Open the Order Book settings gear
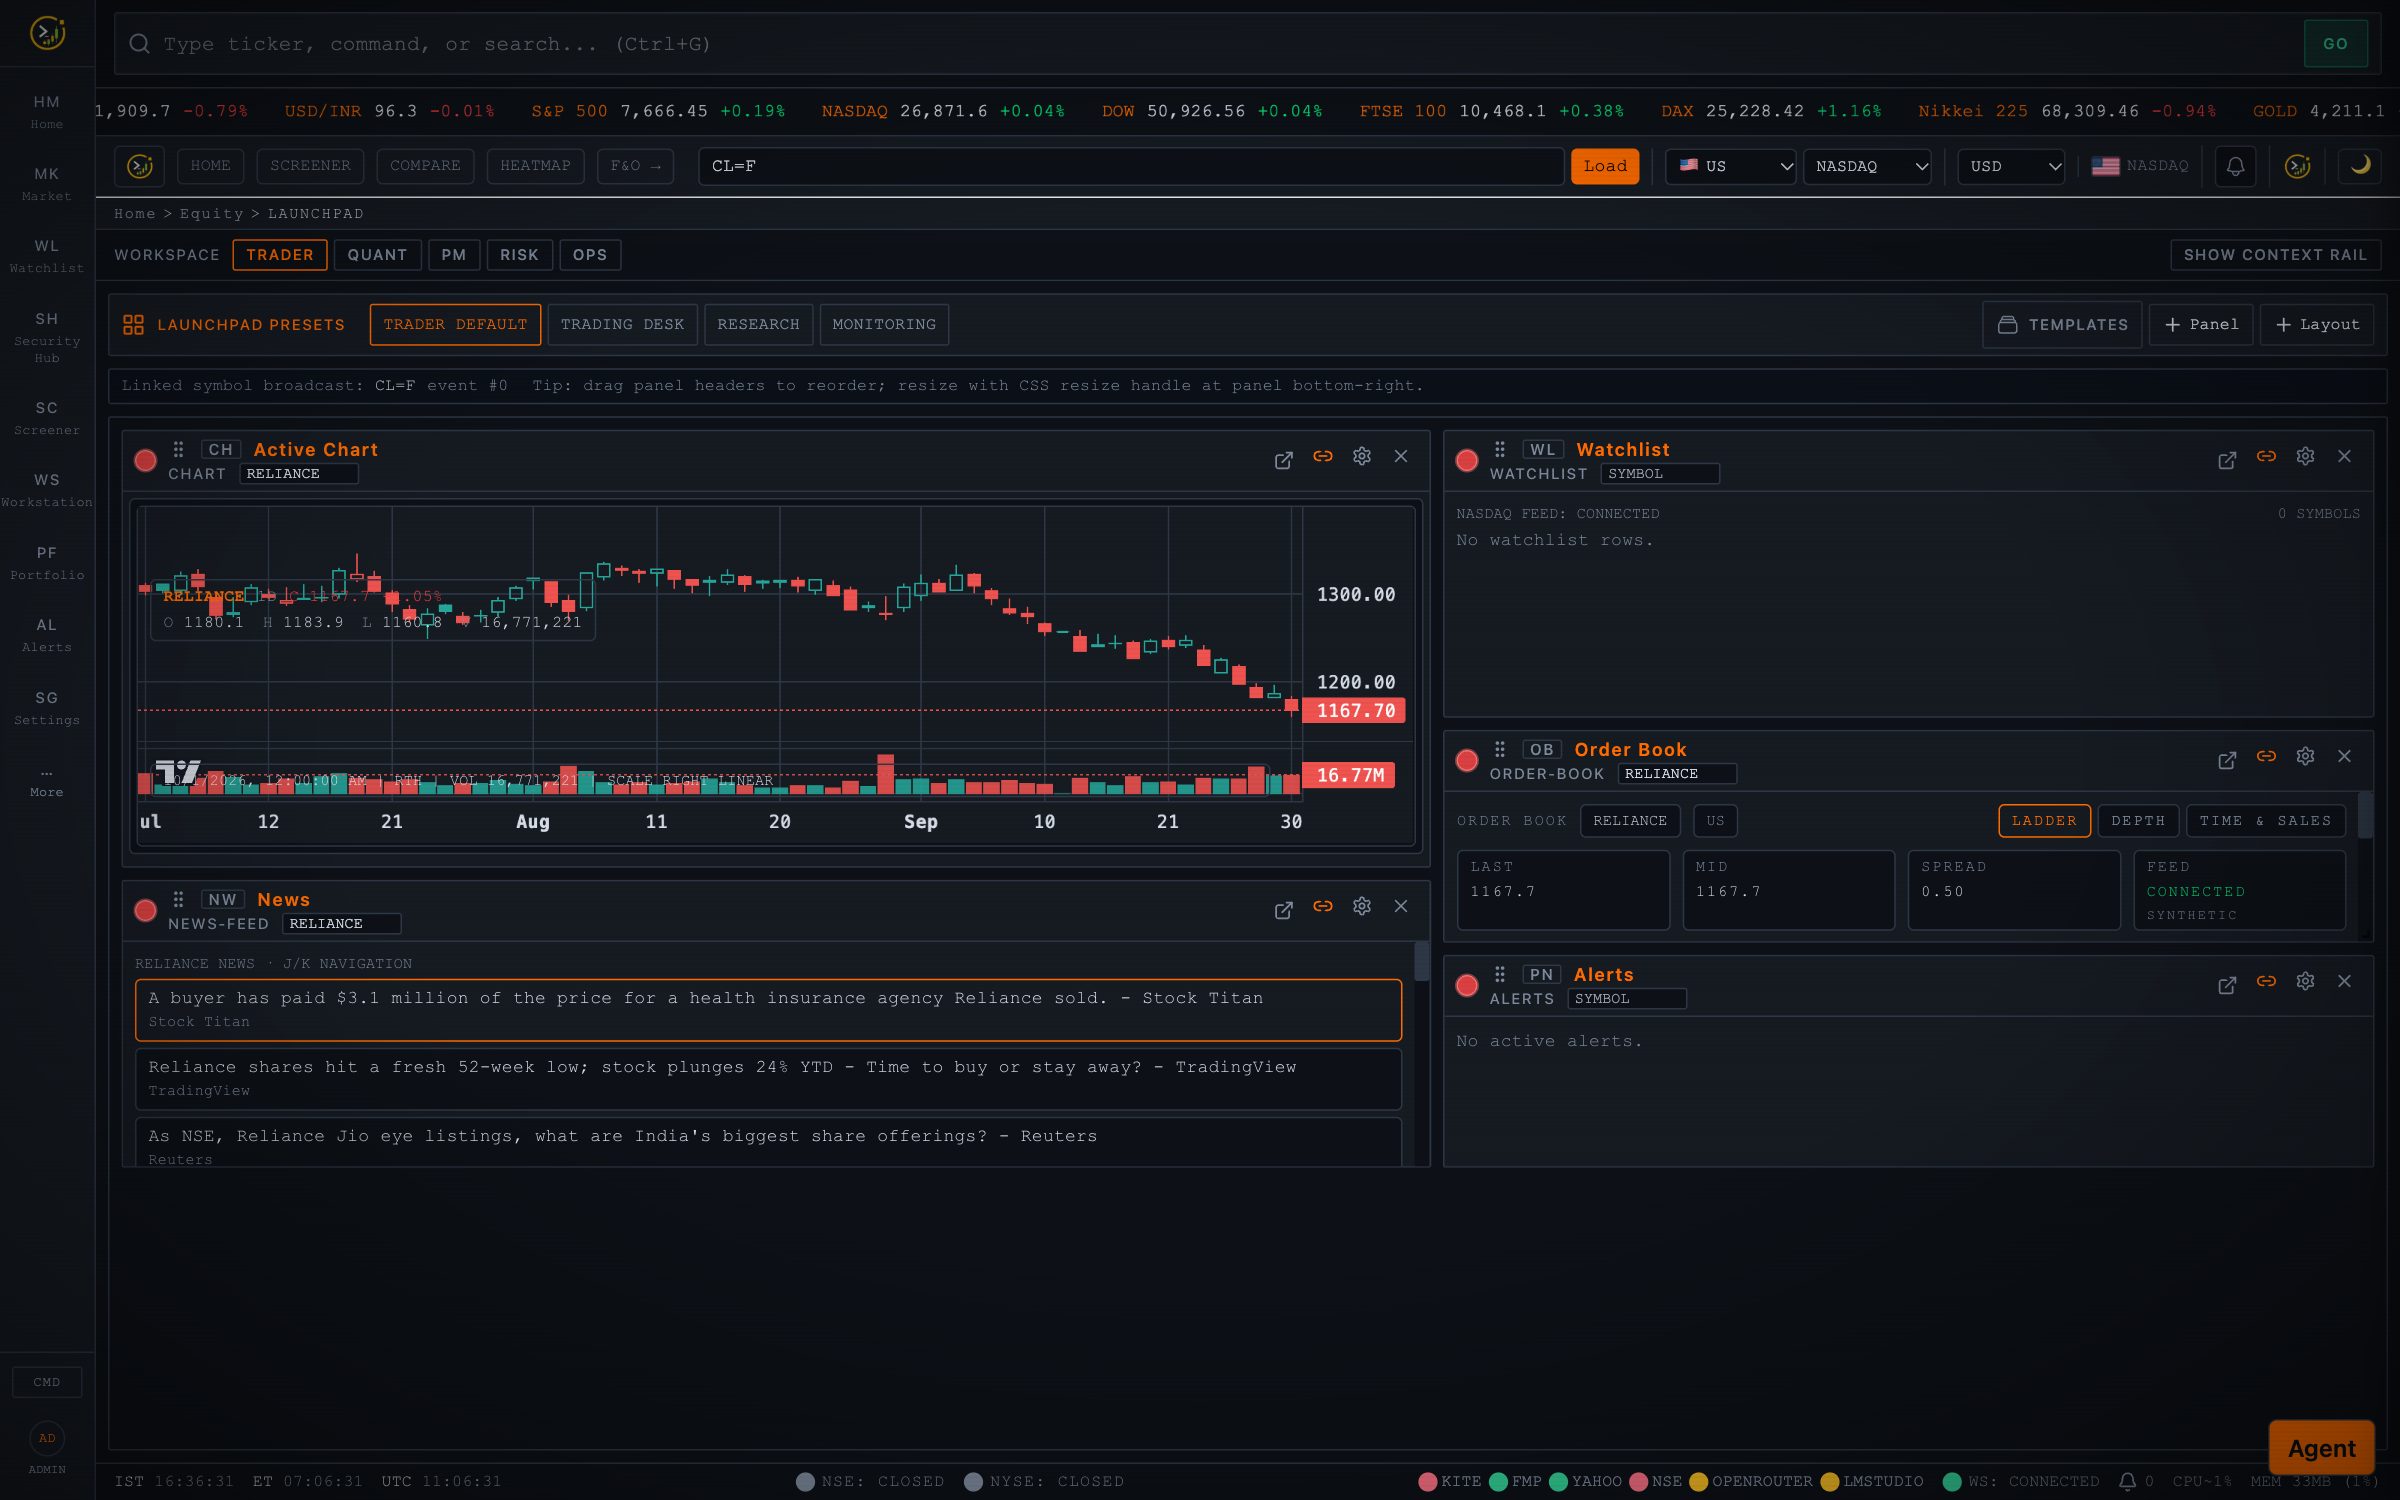Screen dimensions: 2400x1500 (x=2305, y=756)
